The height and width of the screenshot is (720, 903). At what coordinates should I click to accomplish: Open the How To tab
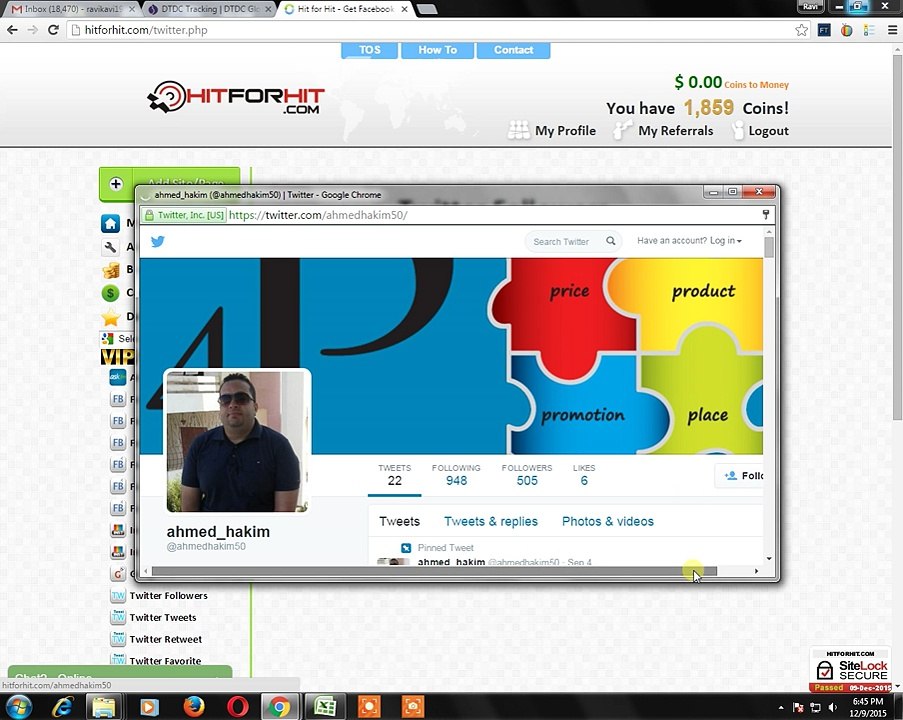click(438, 50)
